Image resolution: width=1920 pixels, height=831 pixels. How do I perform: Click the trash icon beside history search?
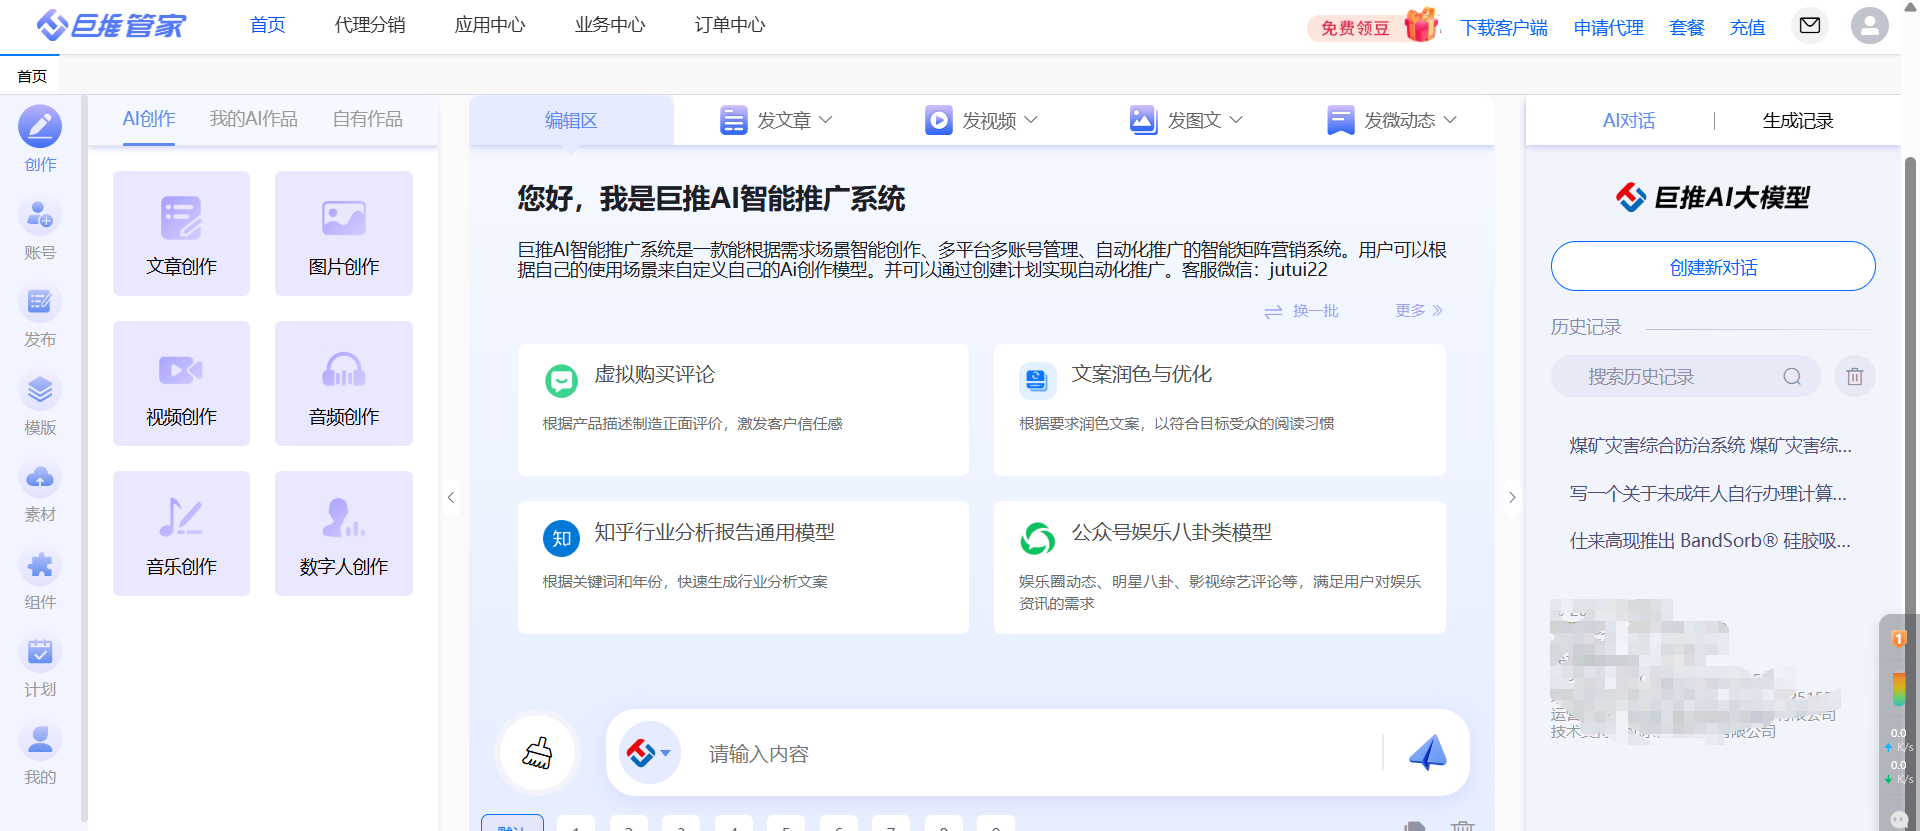[x=1855, y=377]
